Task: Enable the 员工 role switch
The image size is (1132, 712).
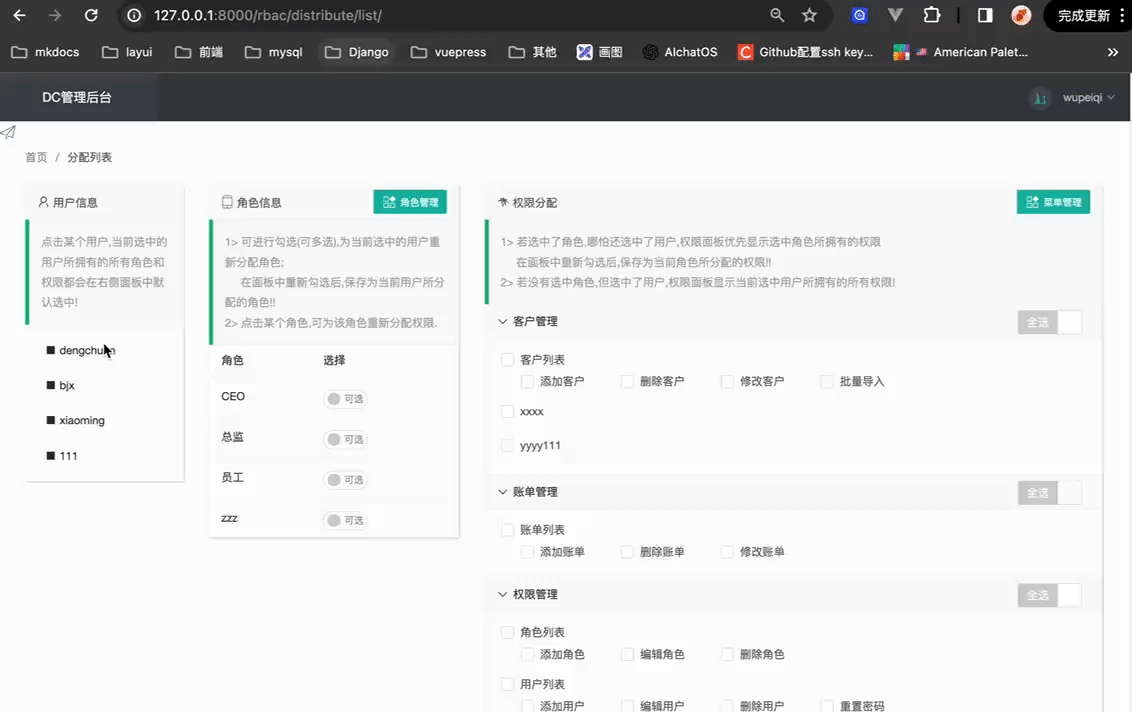Action: click(x=345, y=480)
